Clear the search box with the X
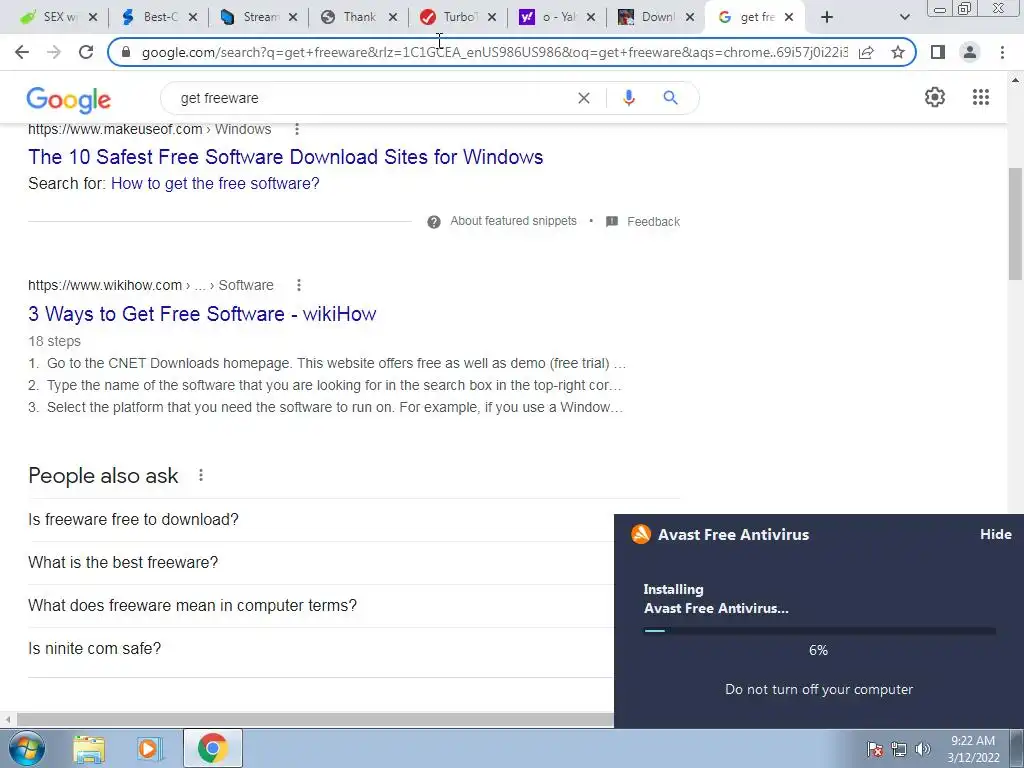Screen dimensions: 1024x768 [584, 98]
